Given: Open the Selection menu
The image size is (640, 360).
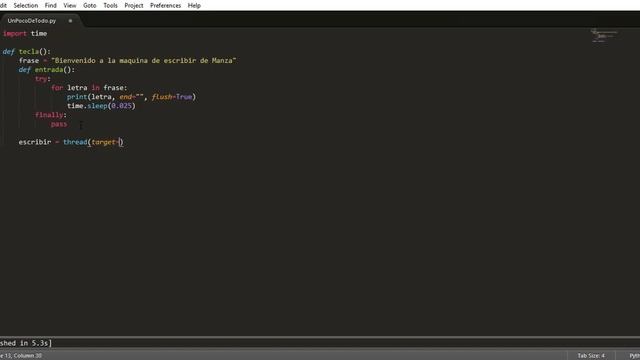Looking at the screenshot, I should coord(25,5).
